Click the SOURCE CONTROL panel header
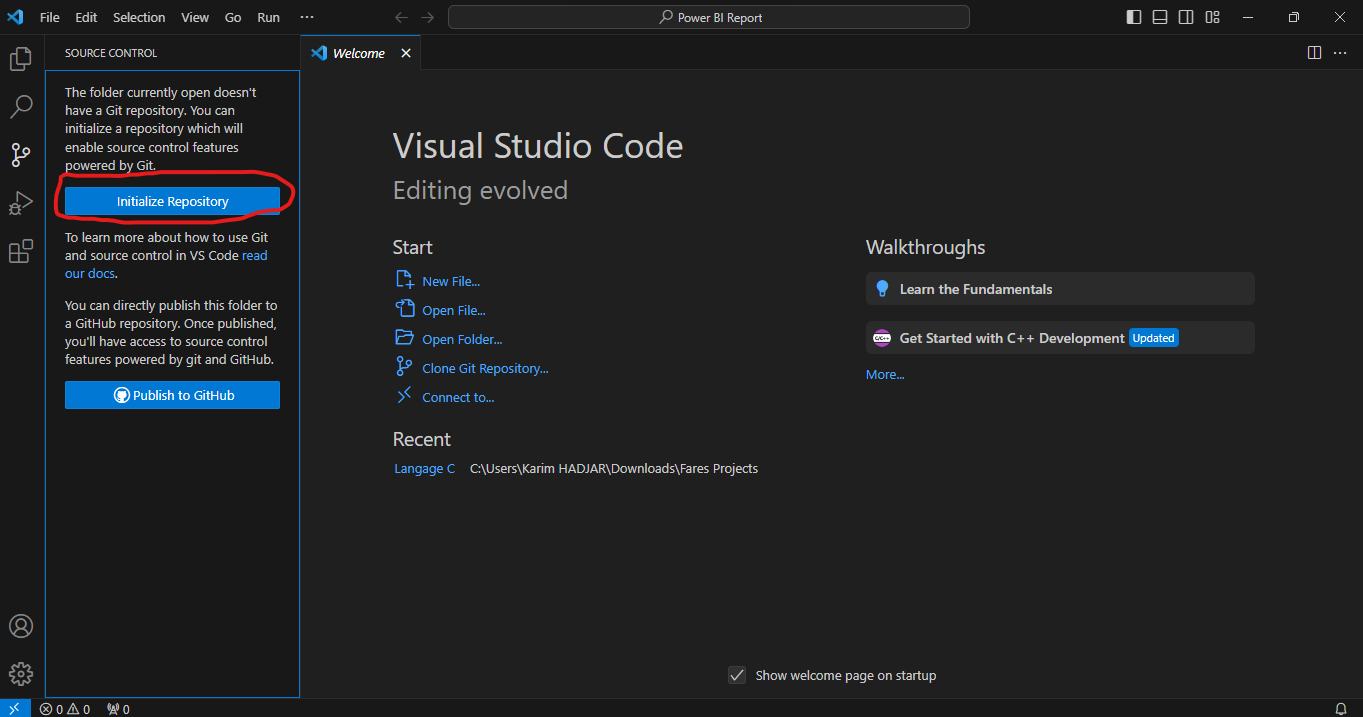Image resolution: width=1363 pixels, height=717 pixels. 111,53
